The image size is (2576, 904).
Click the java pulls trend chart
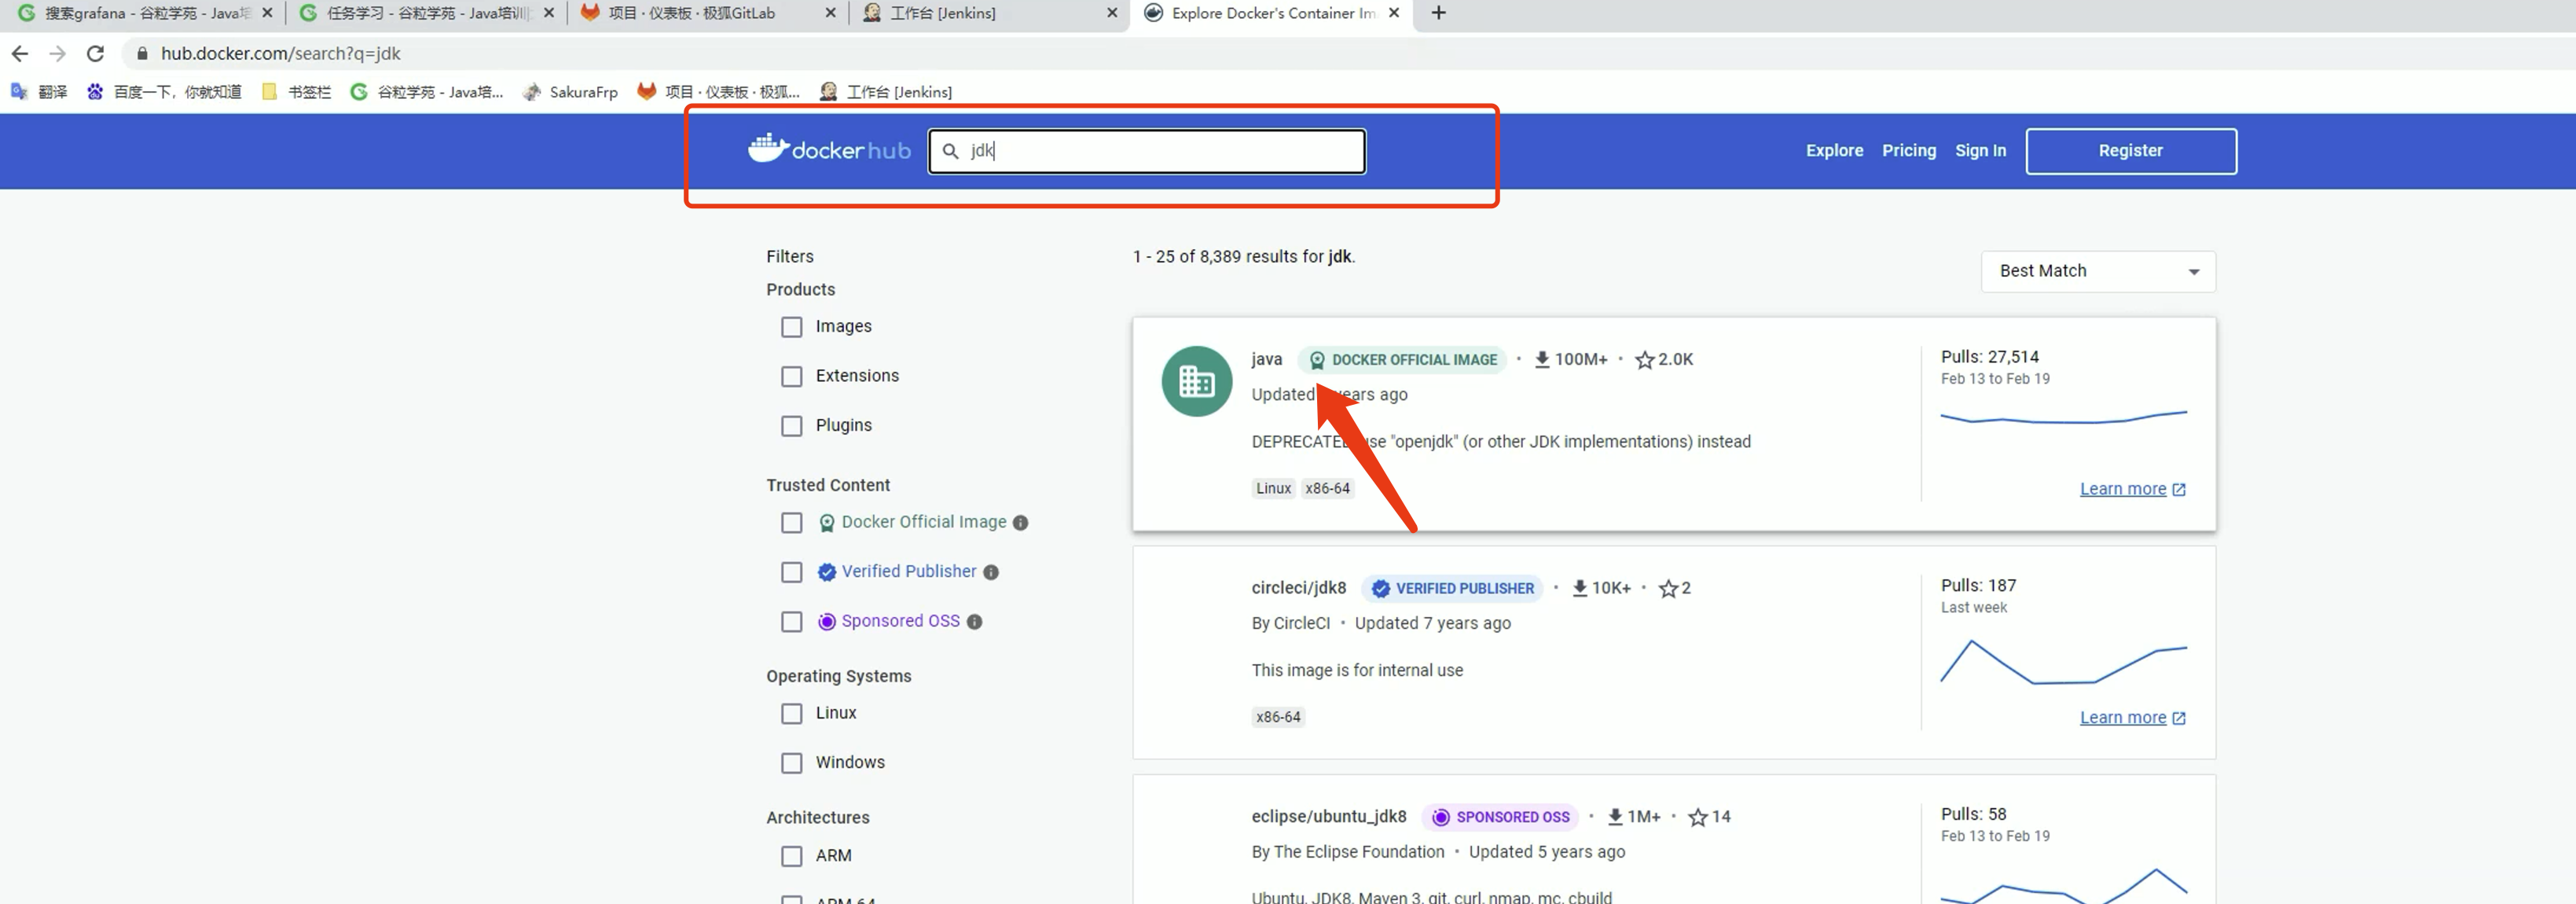click(2063, 416)
